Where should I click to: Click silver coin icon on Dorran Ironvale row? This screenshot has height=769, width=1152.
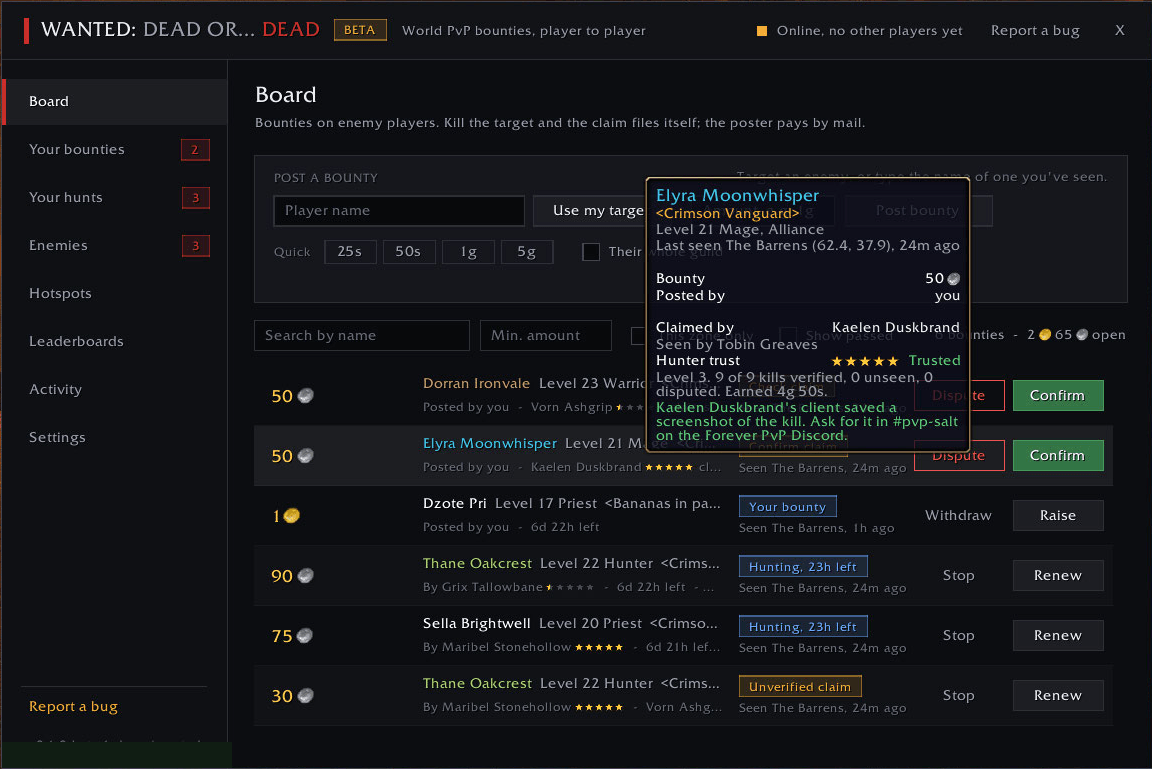click(x=306, y=396)
